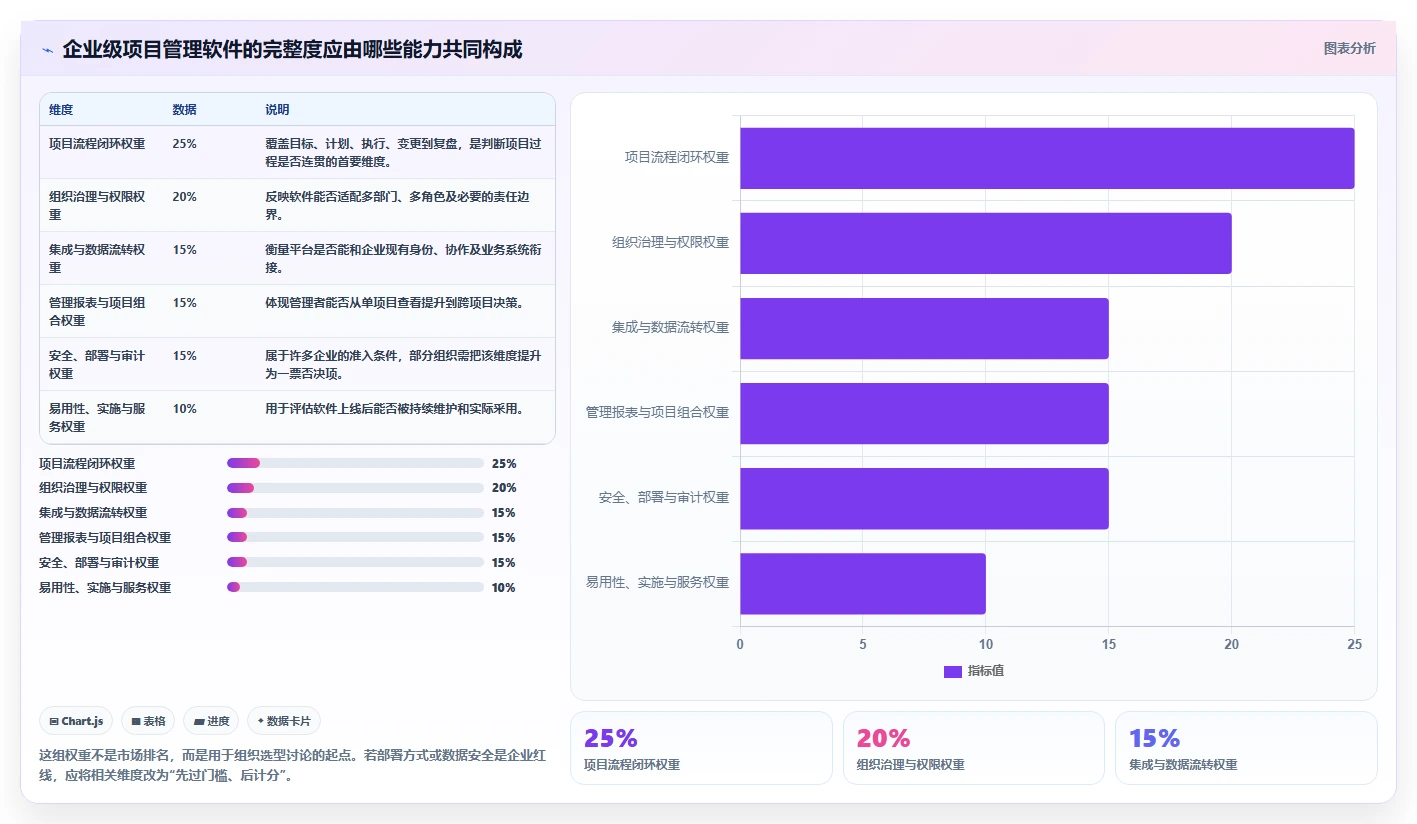This screenshot has height=824, width=1417.
Task: Click the 组织治理与权限权重 progress bar
Action: (355, 488)
